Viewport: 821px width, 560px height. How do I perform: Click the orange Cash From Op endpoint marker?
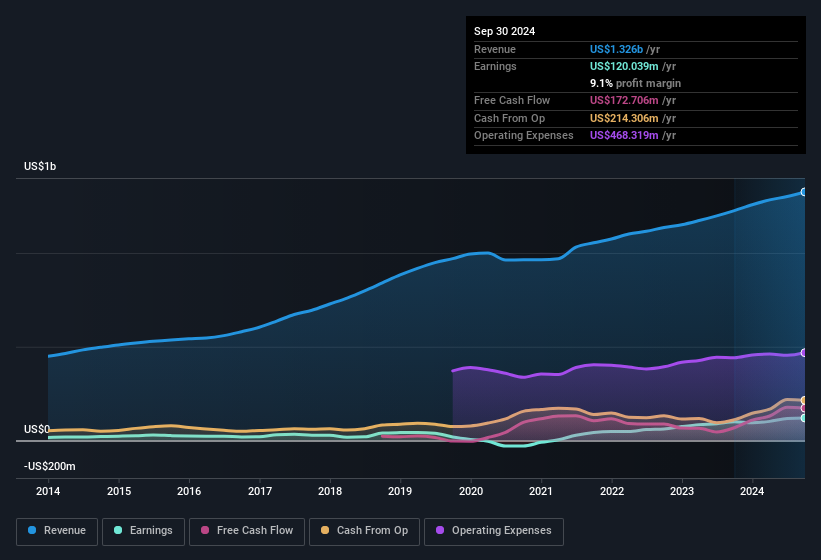pyautogui.click(x=804, y=400)
